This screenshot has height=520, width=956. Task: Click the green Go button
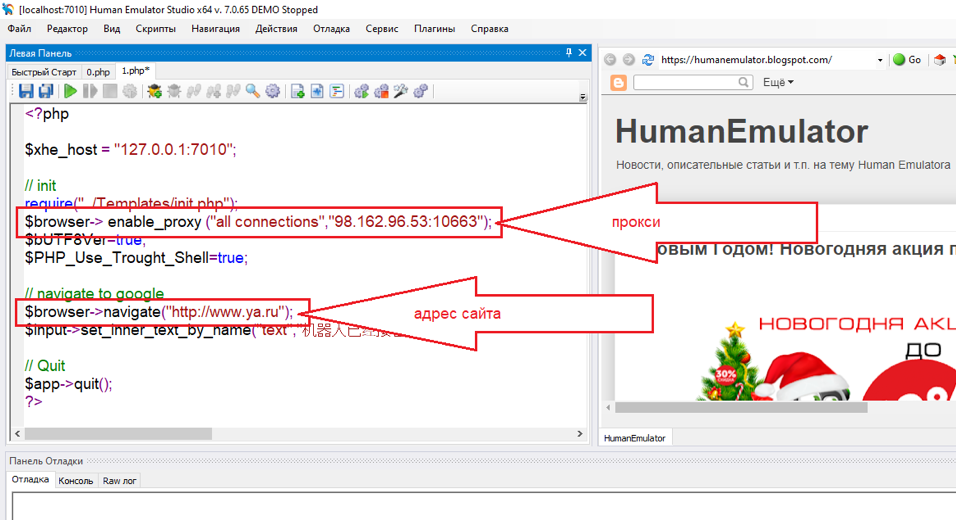(907, 60)
